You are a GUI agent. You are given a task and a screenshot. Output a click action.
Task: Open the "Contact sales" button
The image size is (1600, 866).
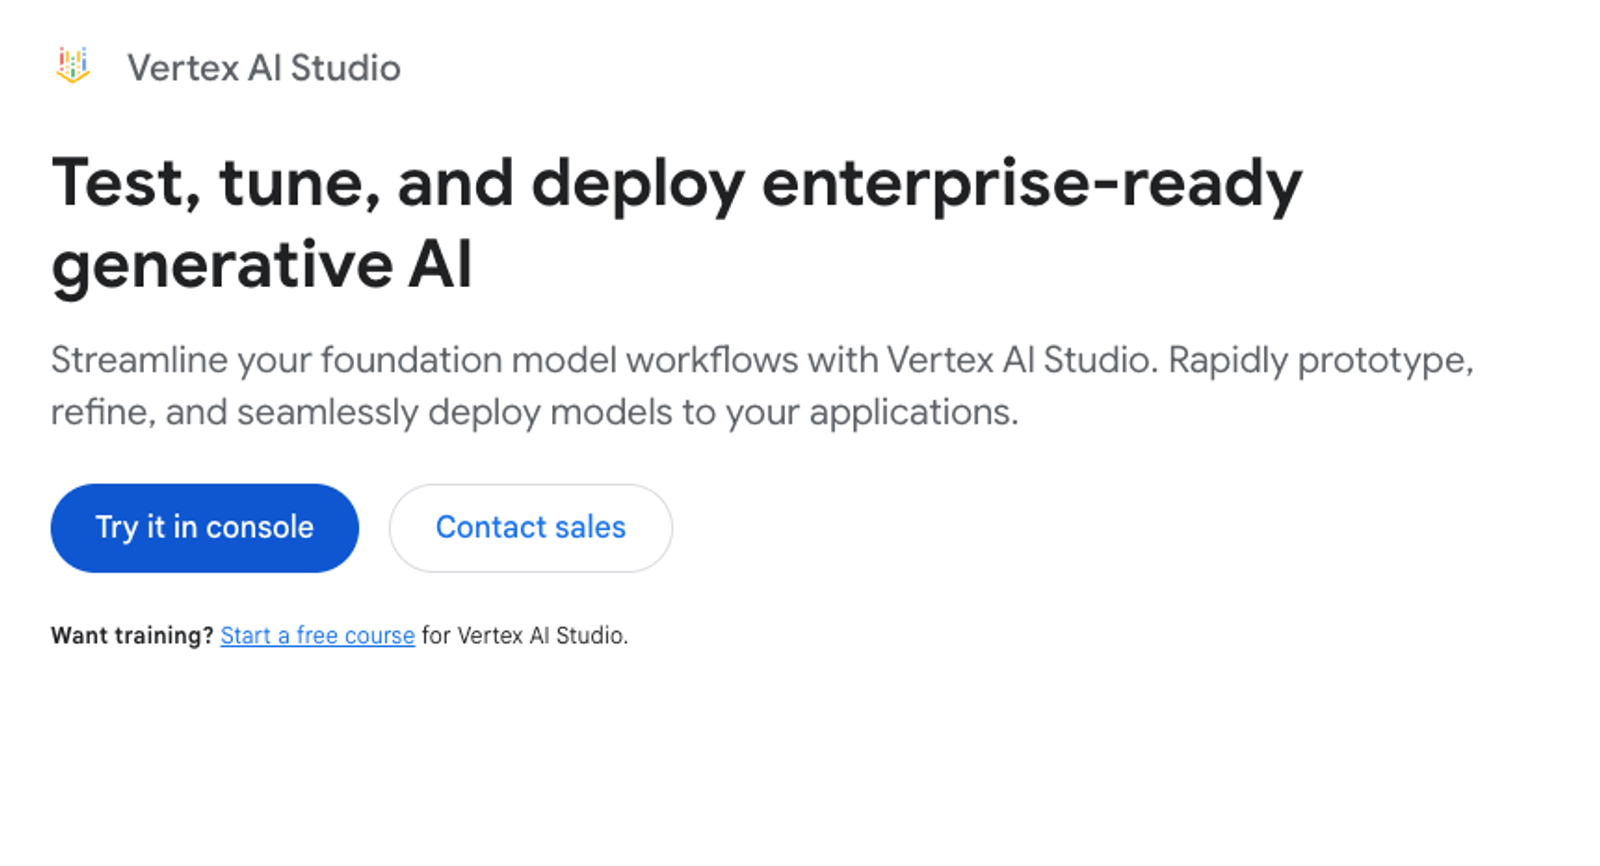pyautogui.click(x=531, y=528)
